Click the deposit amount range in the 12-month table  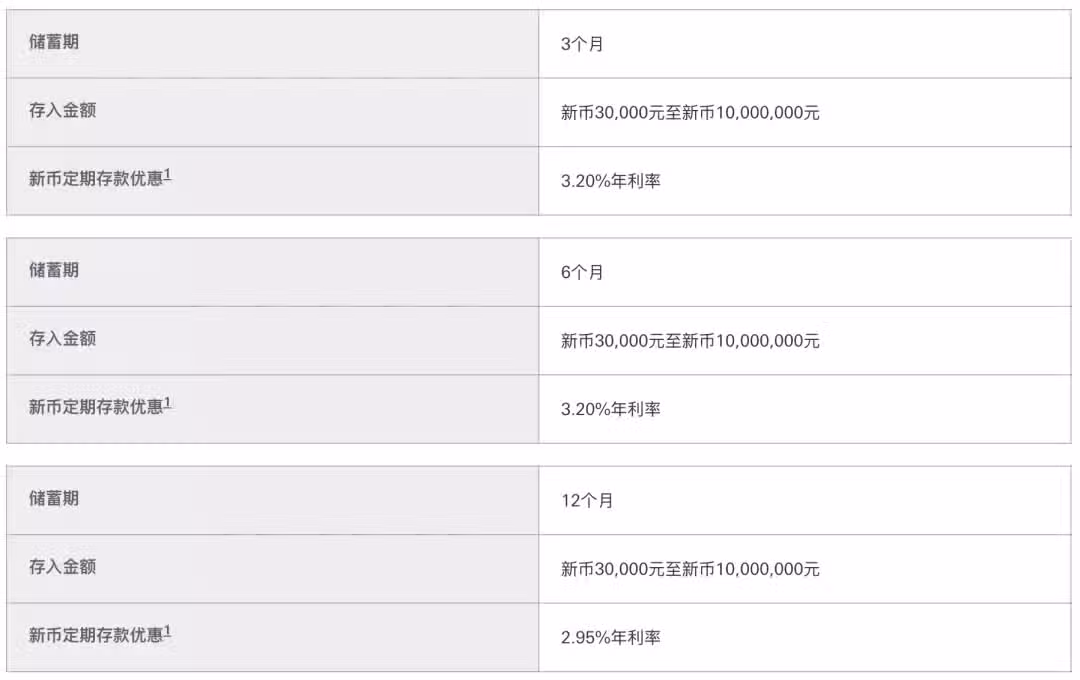[x=690, y=568]
